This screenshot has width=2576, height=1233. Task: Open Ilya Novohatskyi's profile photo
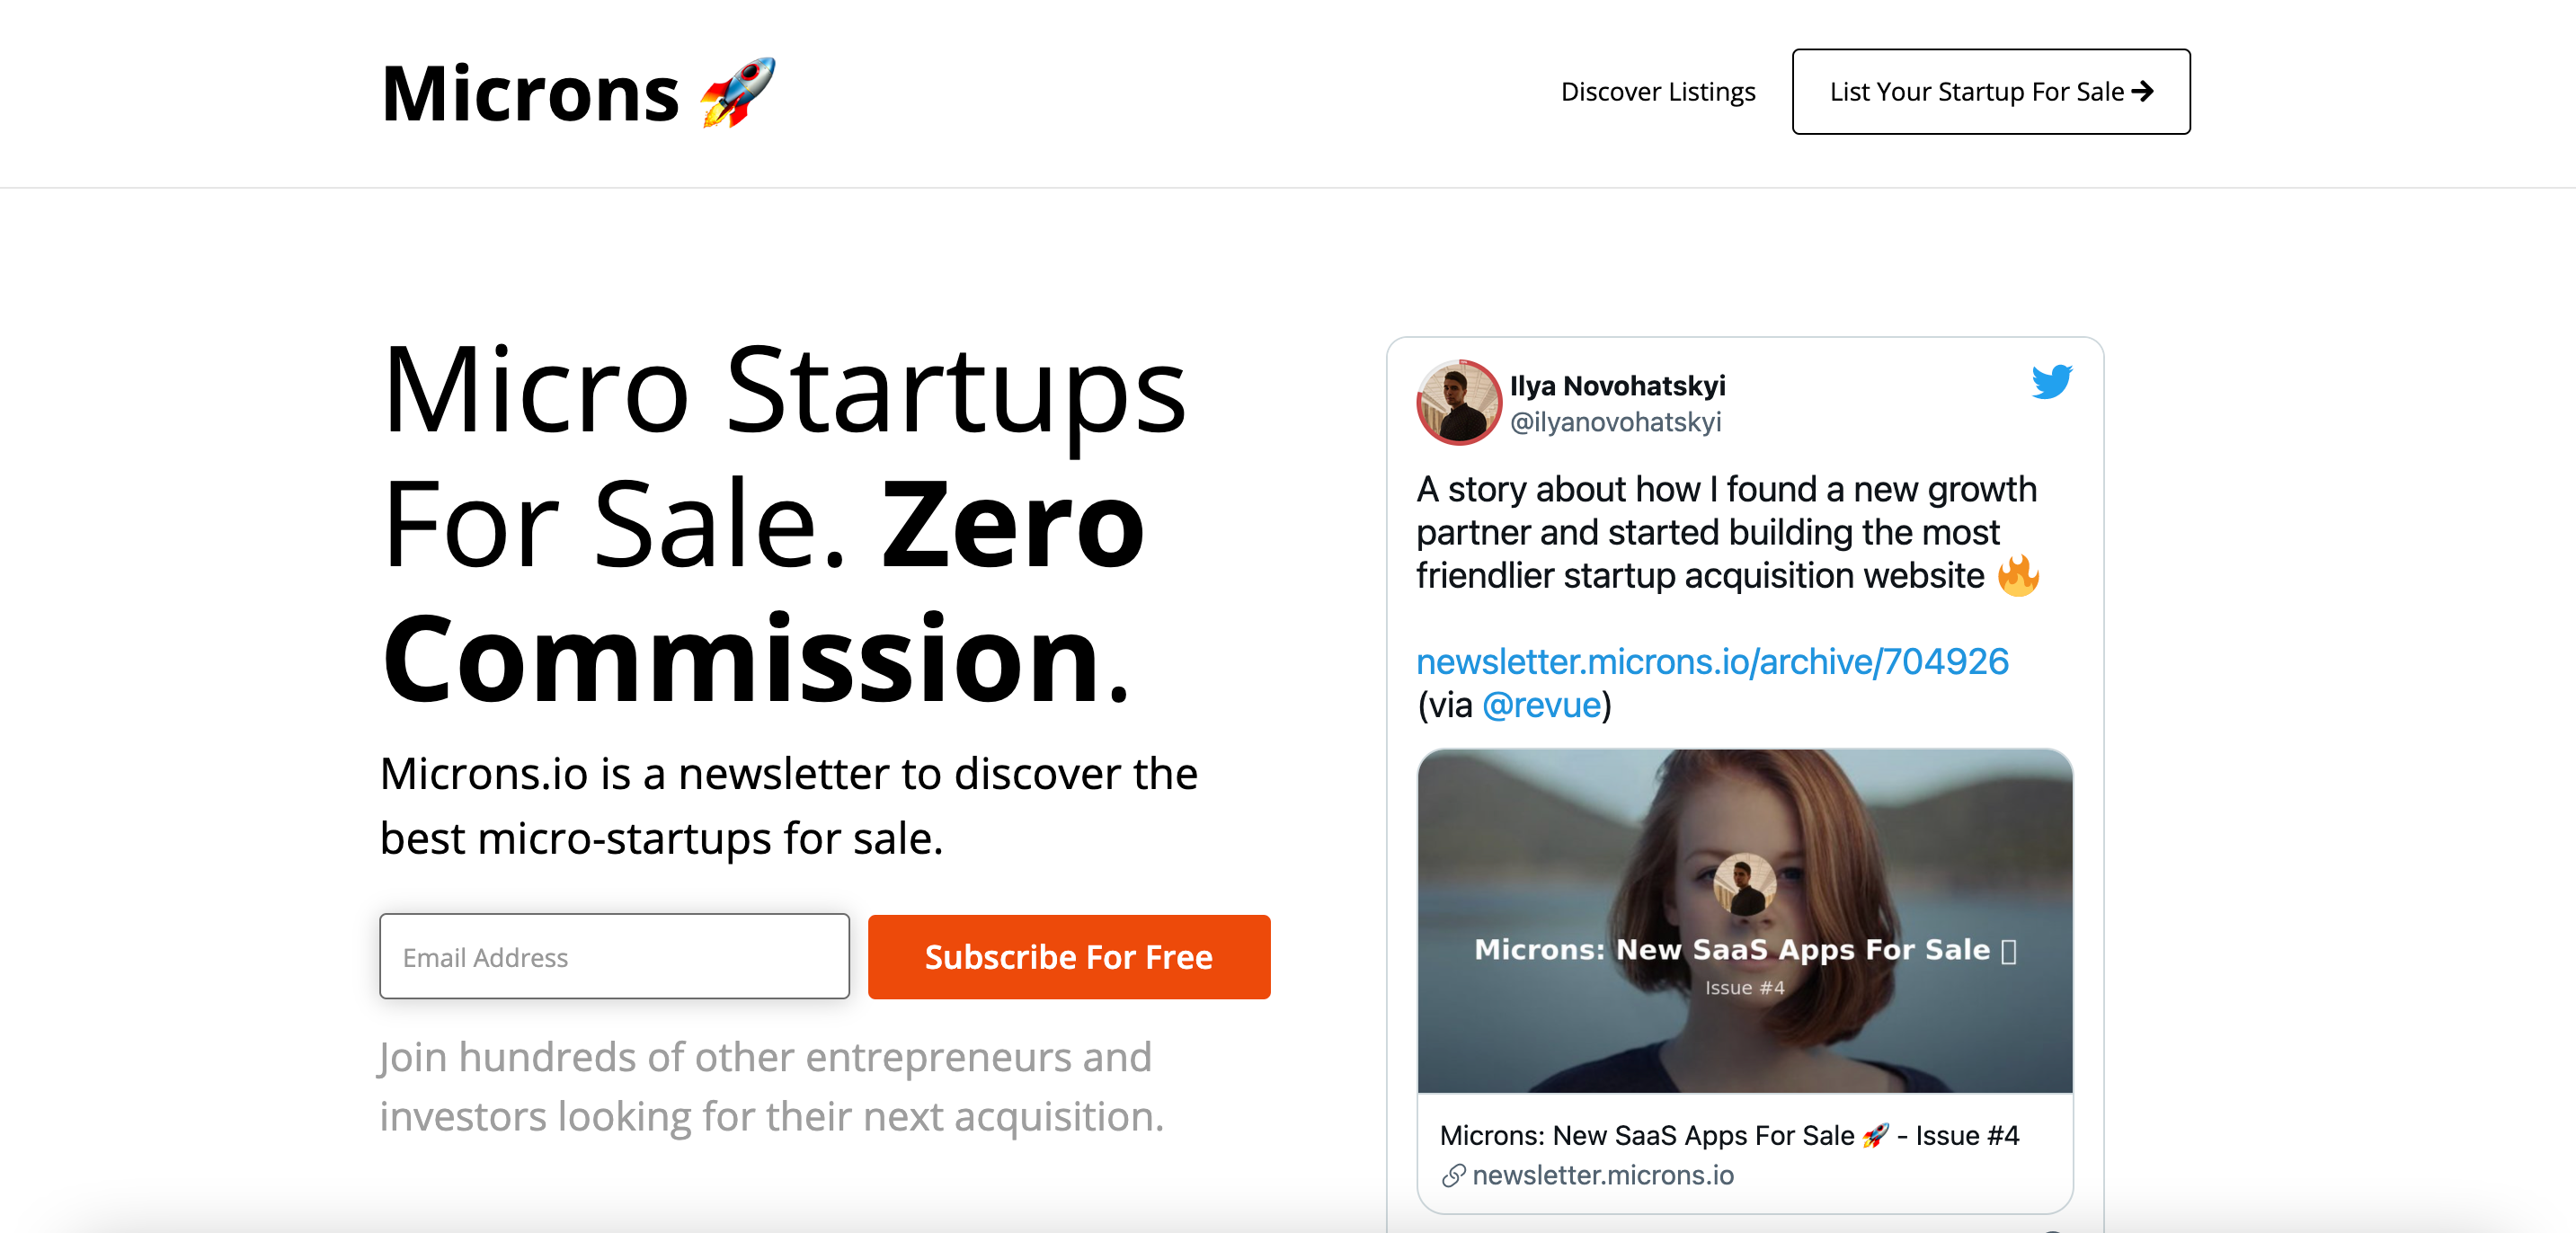[1458, 402]
